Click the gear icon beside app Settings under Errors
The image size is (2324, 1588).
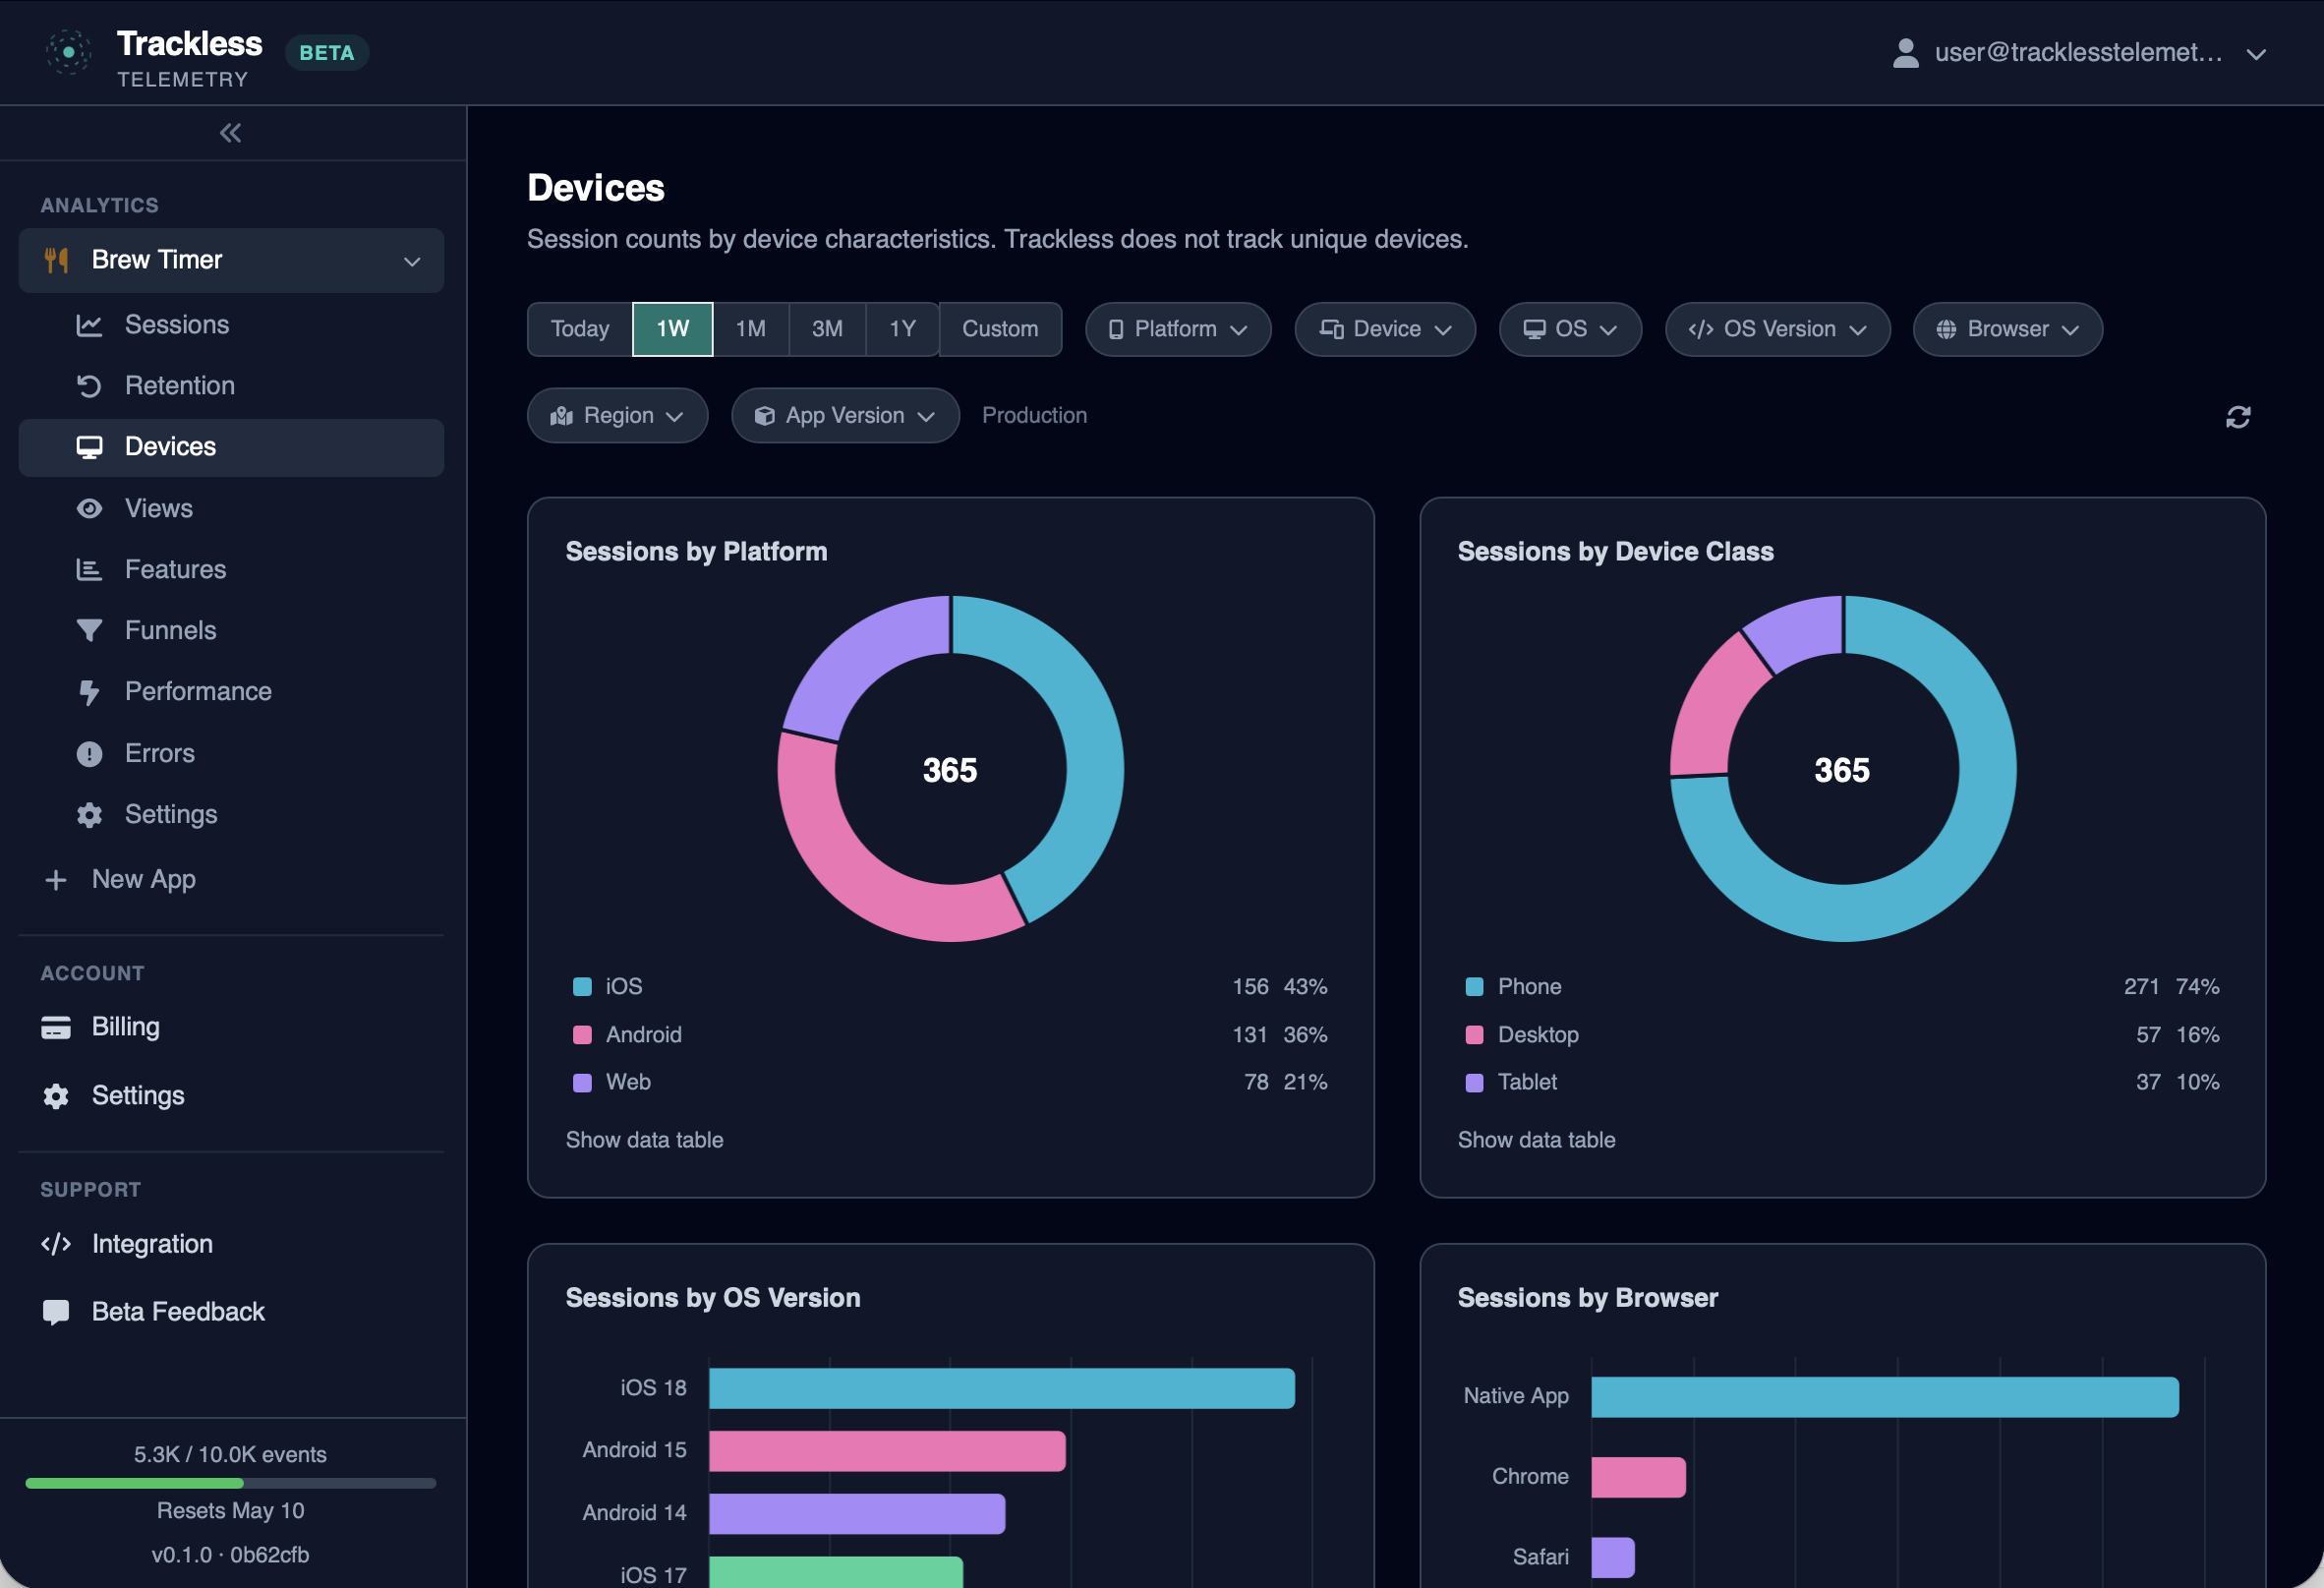pos(90,815)
